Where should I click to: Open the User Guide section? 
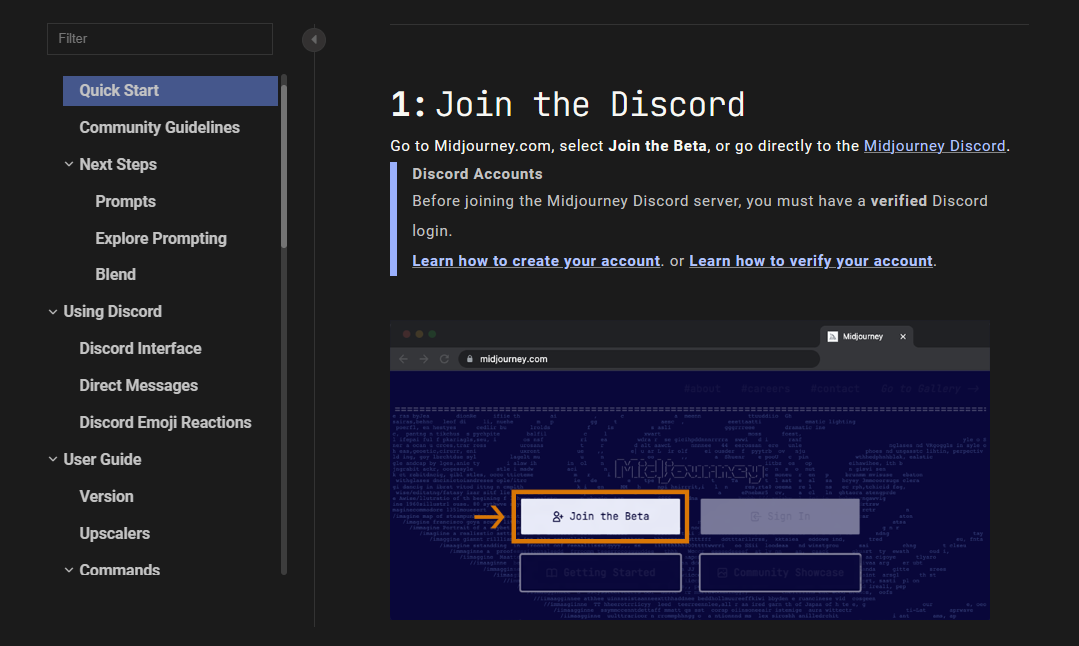pos(103,460)
